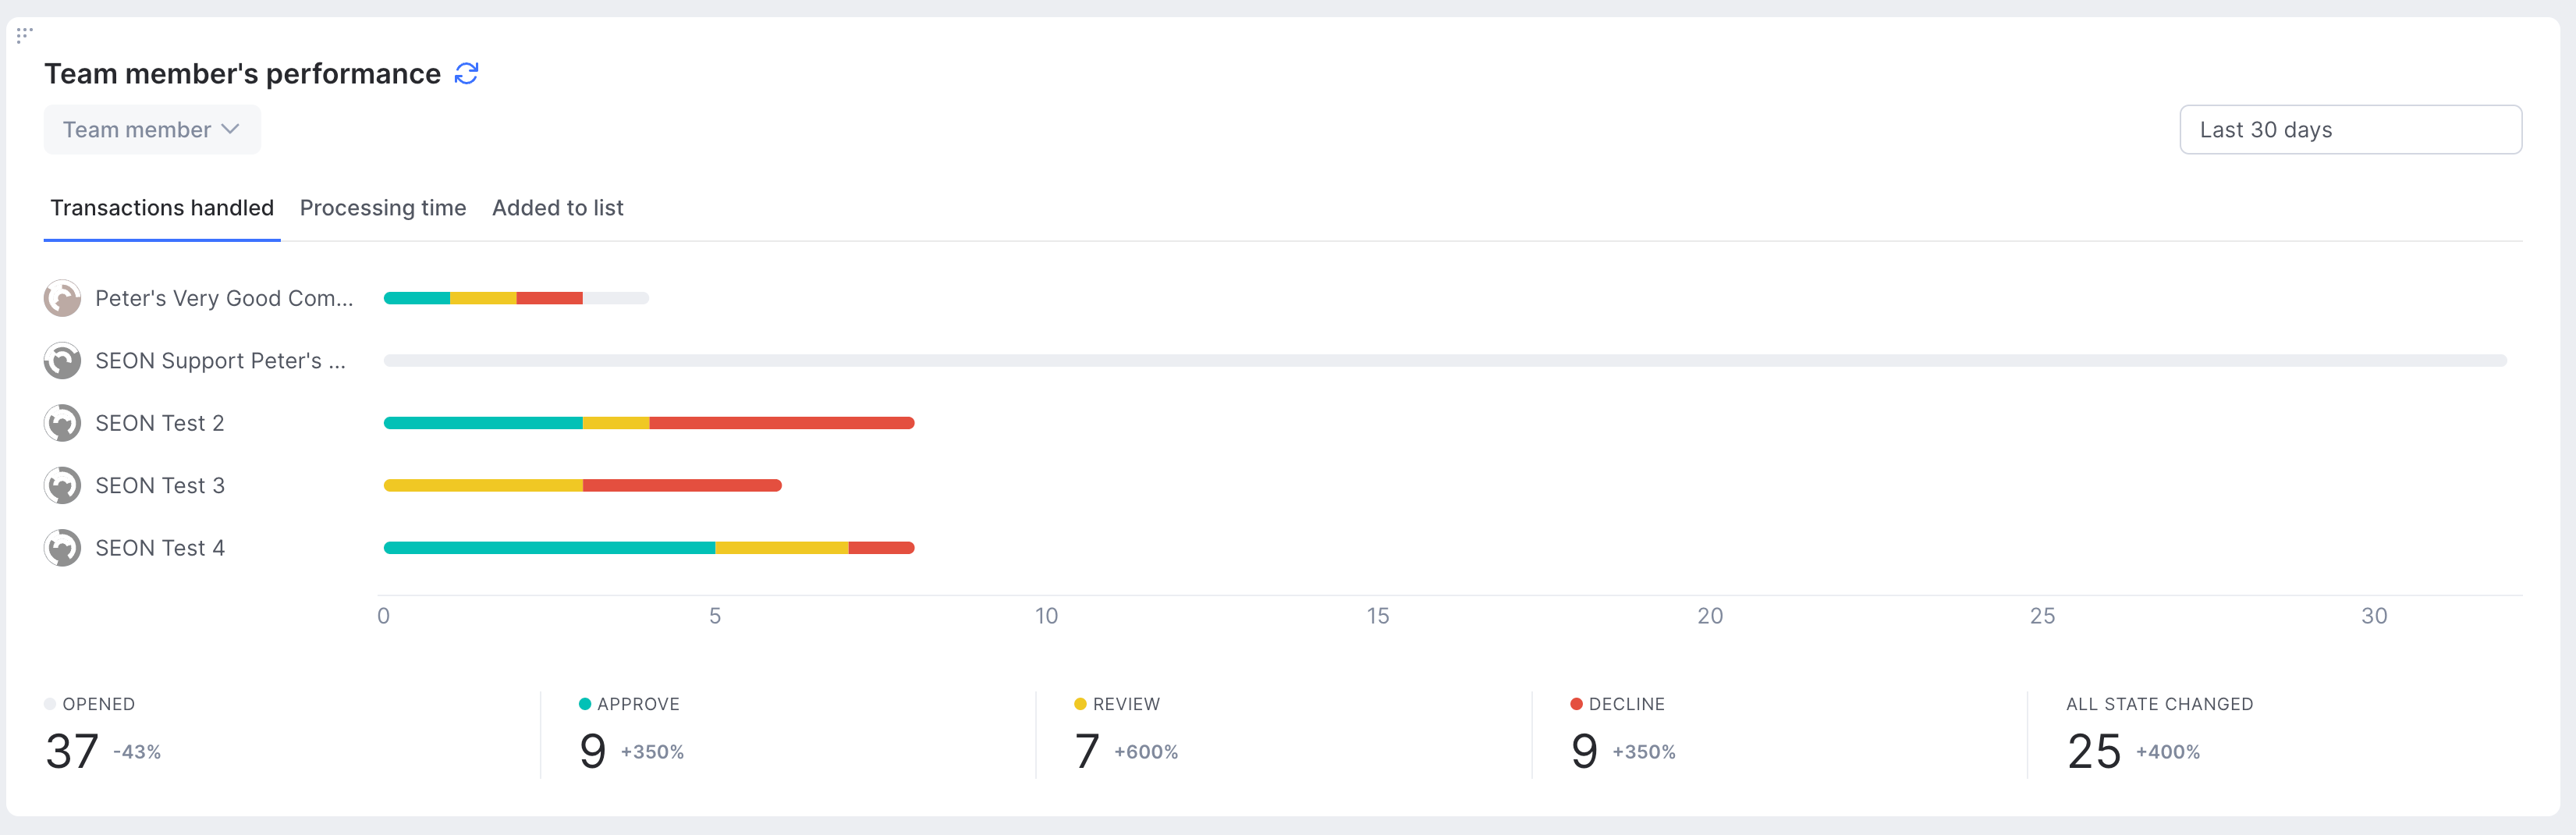Toggle the red DECLINE legend dot
2576x835 pixels.
click(1576, 704)
